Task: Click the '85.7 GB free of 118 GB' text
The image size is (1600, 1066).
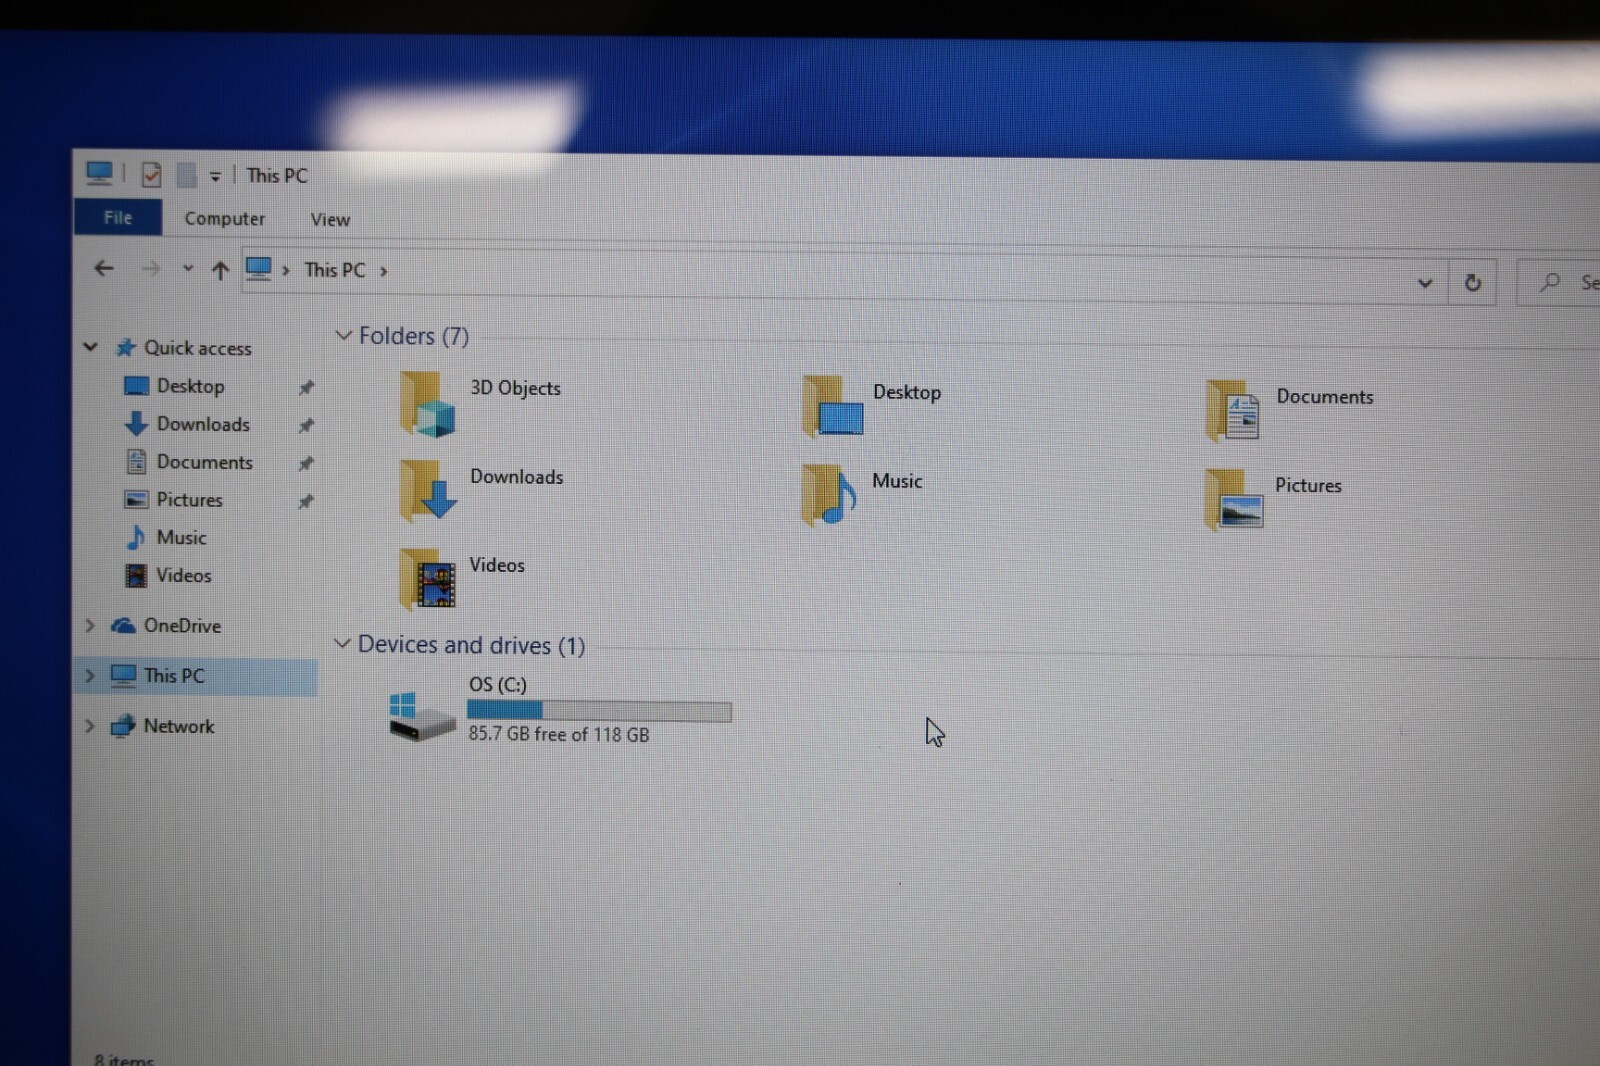Action: coord(559,734)
